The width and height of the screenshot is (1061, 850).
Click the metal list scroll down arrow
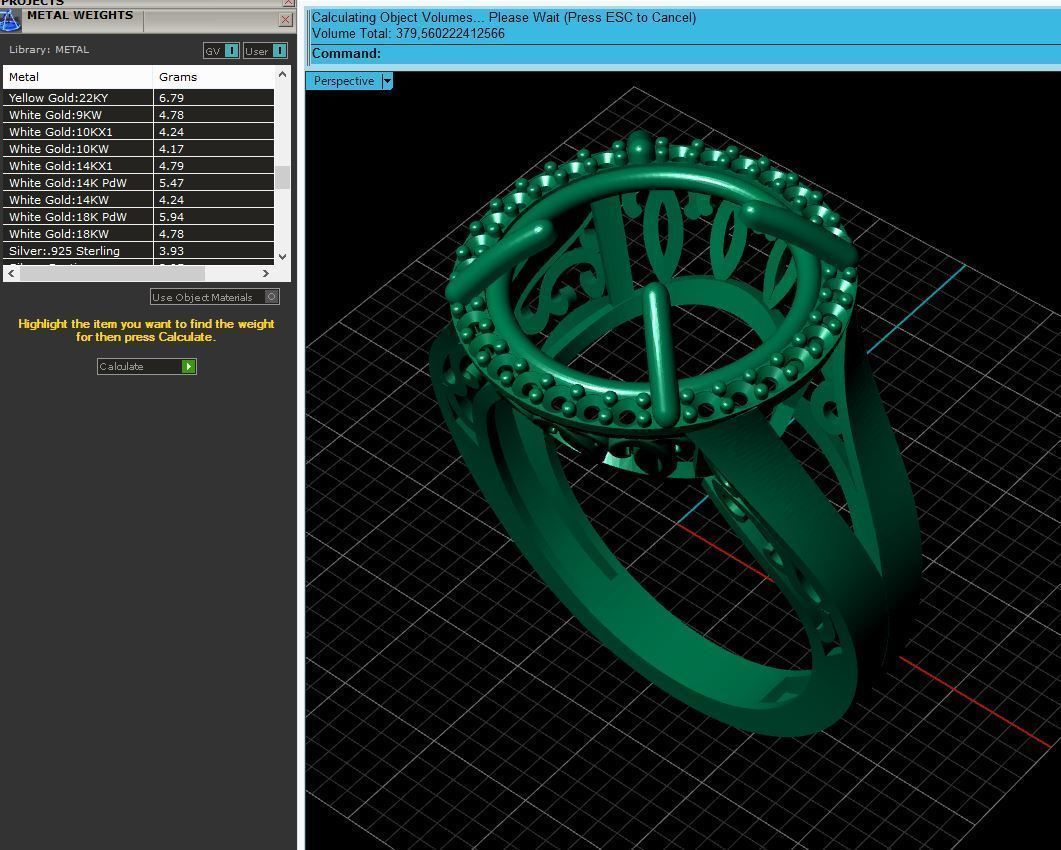pos(283,256)
